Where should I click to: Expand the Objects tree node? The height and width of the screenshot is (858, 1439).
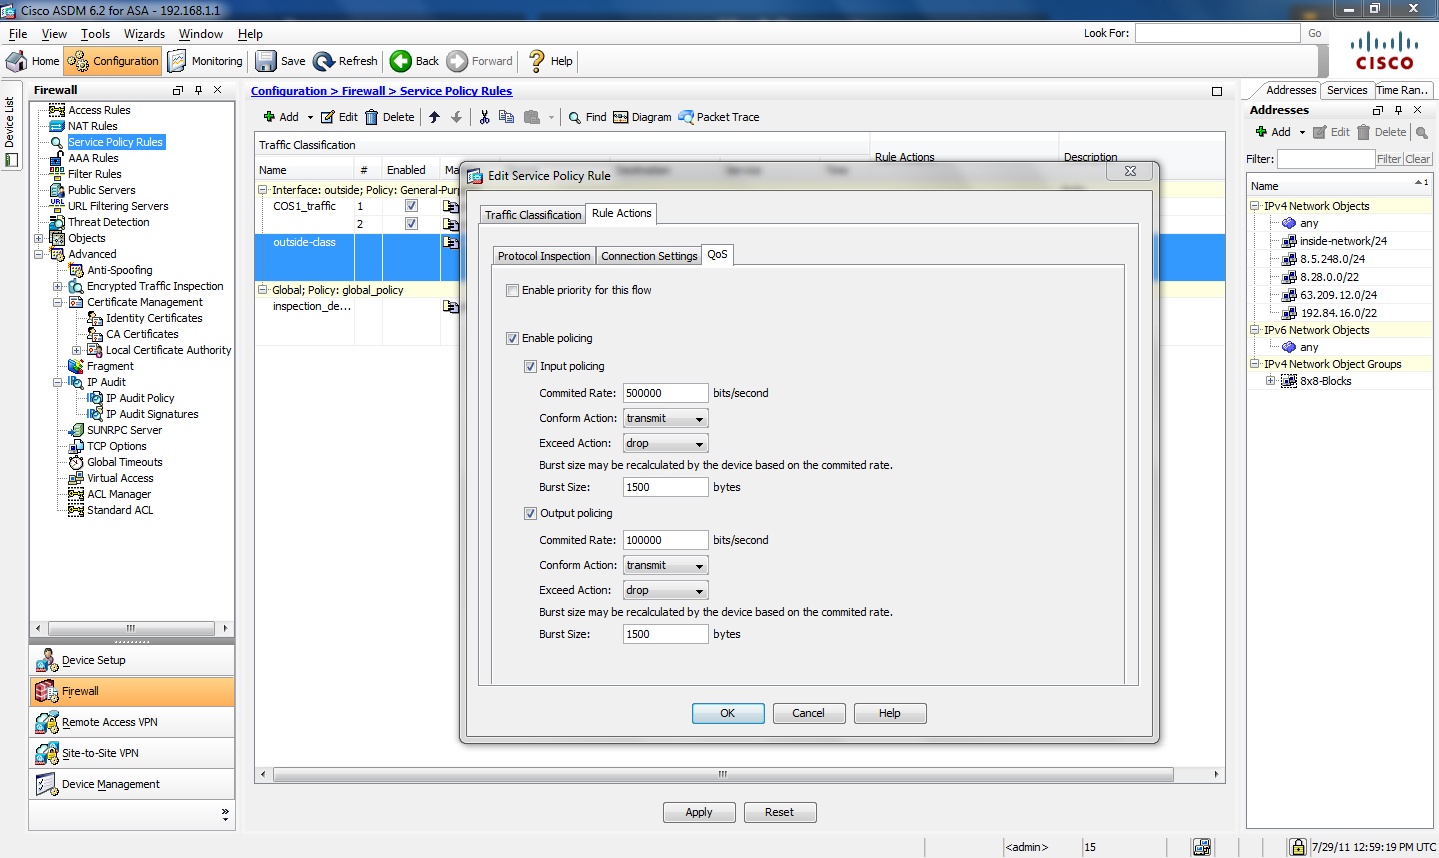(x=39, y=238)
